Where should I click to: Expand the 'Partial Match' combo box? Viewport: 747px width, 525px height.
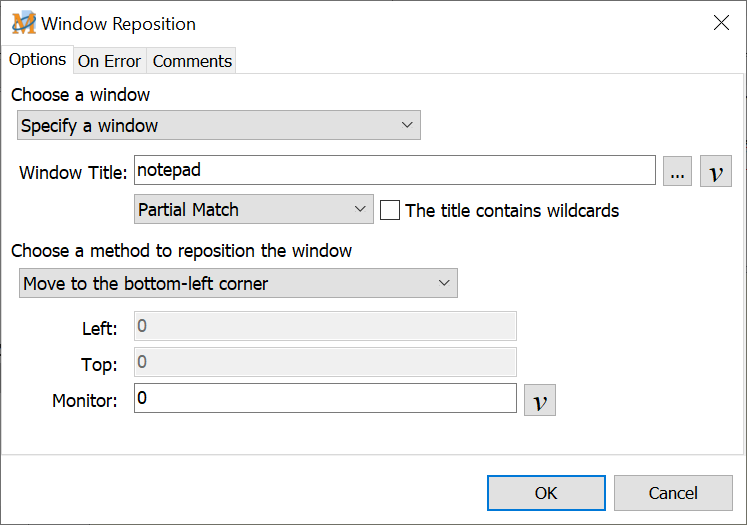click(x=253, y=210)
